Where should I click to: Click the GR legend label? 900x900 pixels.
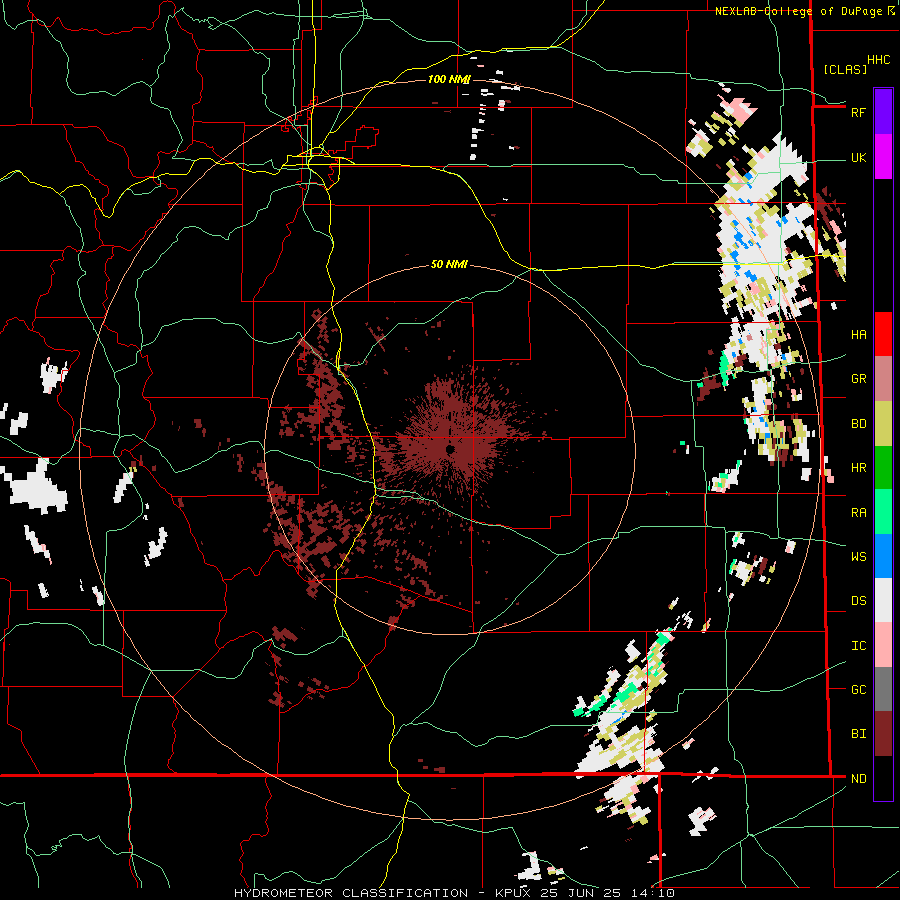(858, 379)
